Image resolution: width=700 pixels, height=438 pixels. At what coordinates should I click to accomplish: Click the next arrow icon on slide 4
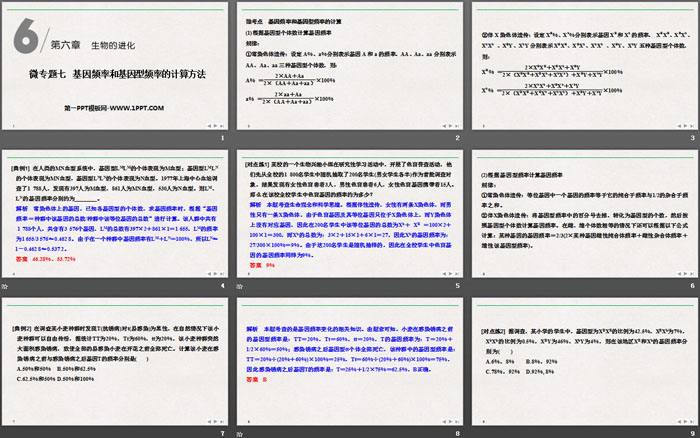pos(216,274)
